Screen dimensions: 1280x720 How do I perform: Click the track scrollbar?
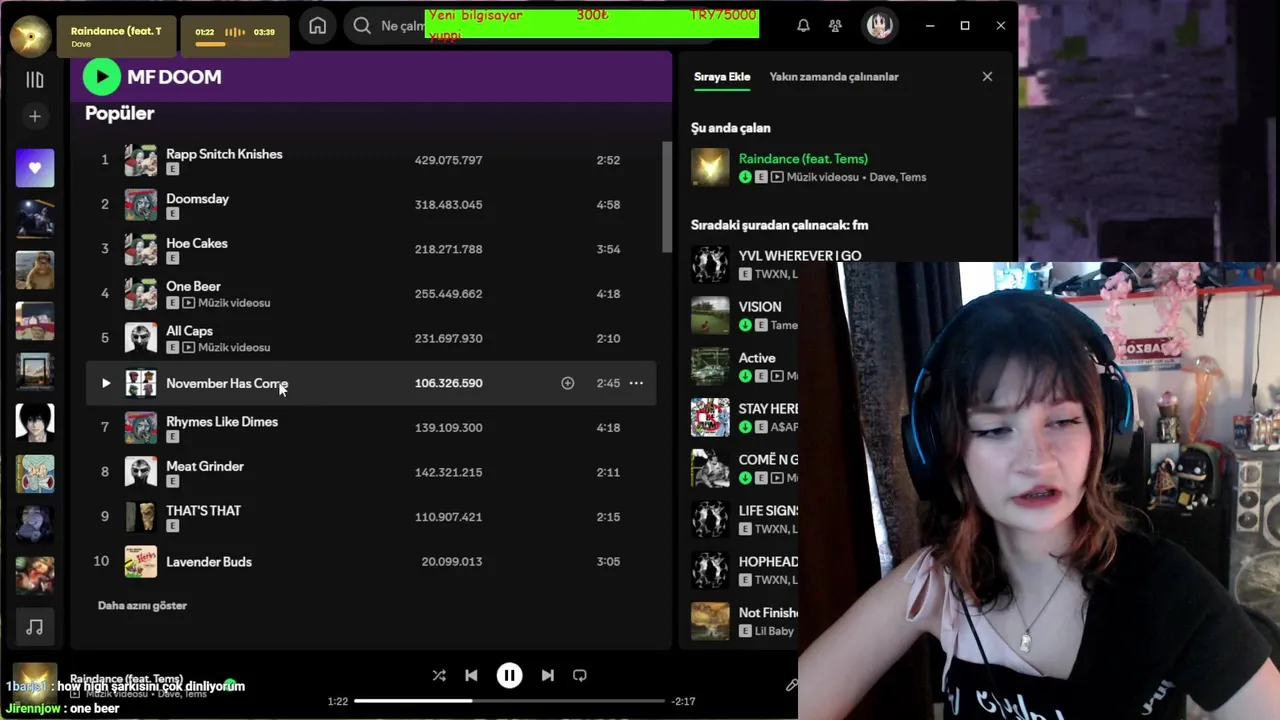(x=667, y=197)
